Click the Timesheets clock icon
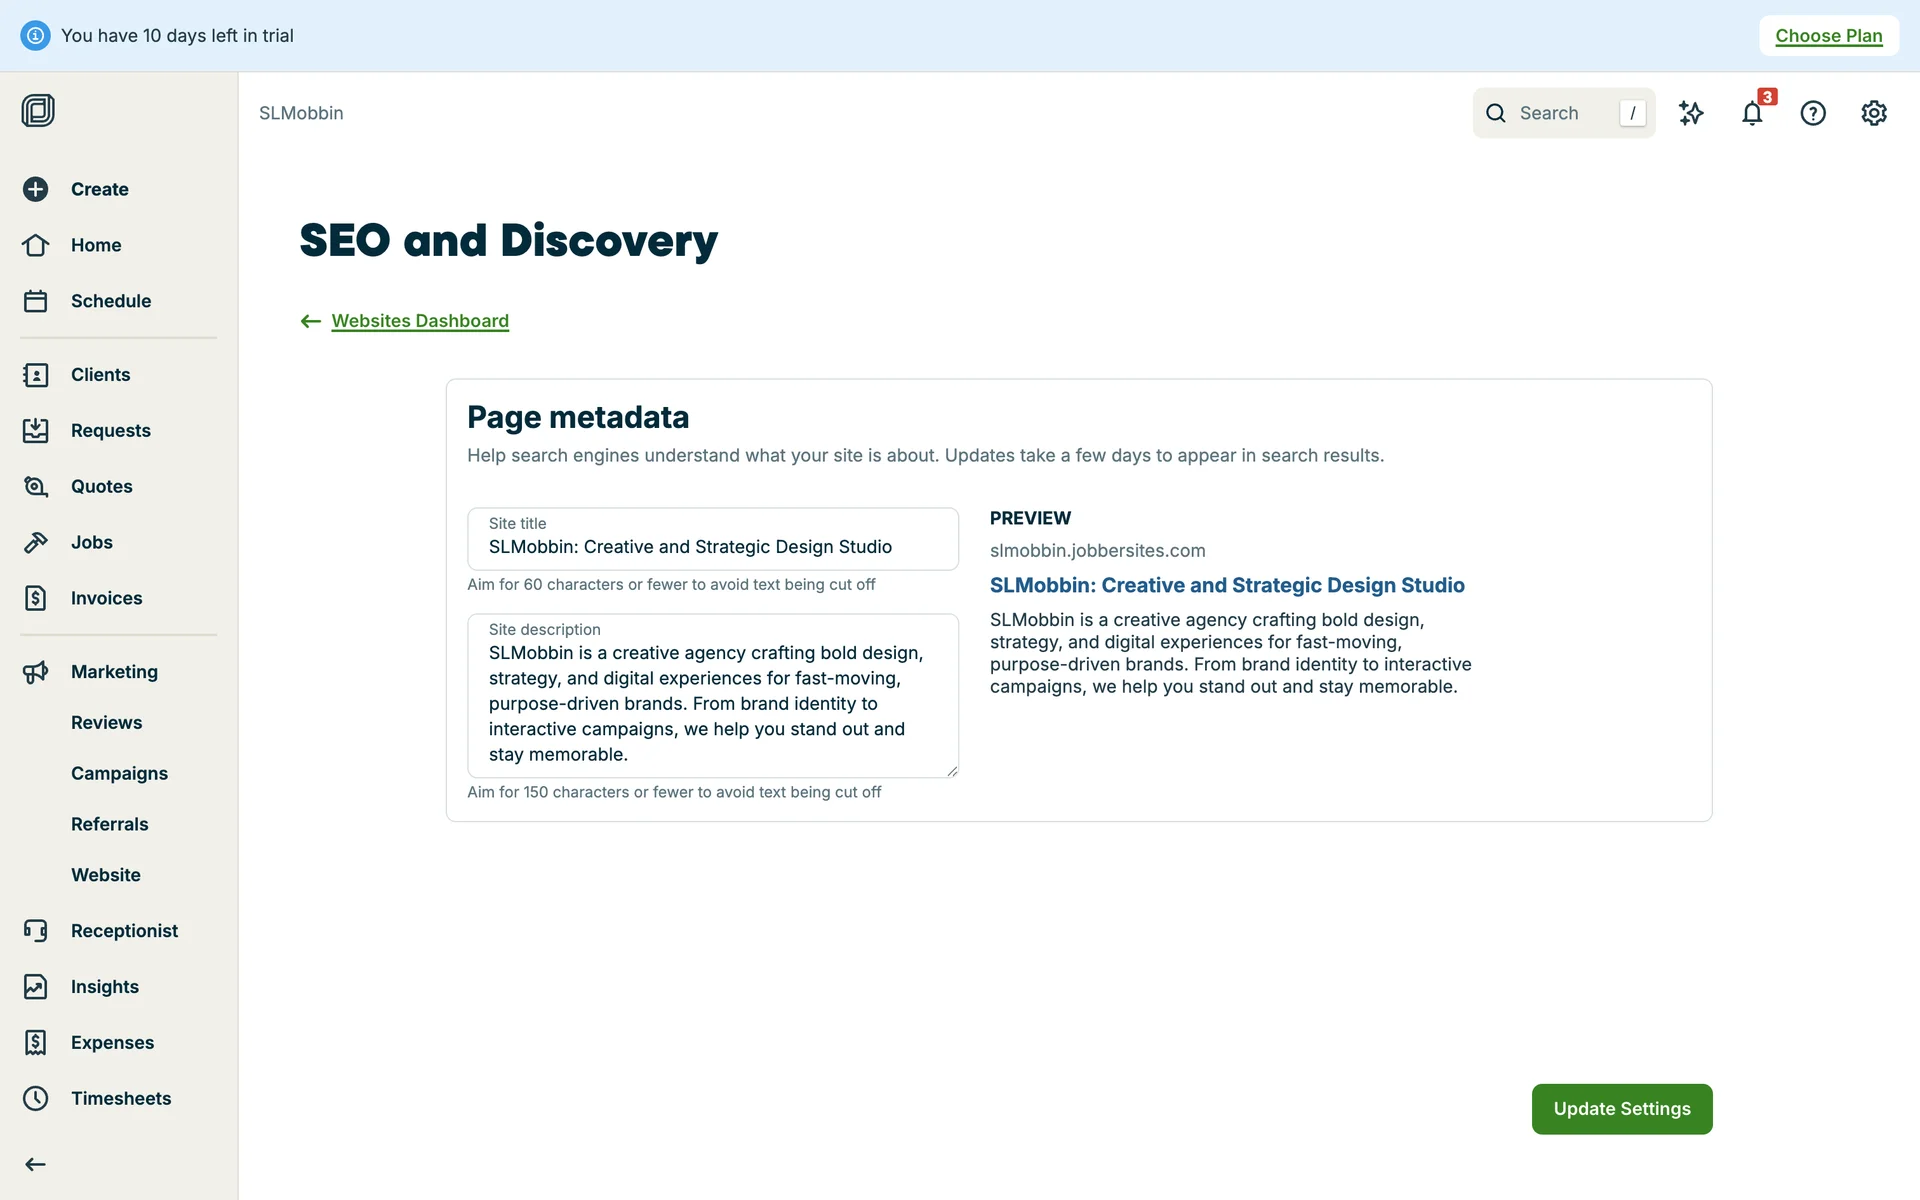The height and width of the screenshot is (1200, 1920). tap(36, 1098)
